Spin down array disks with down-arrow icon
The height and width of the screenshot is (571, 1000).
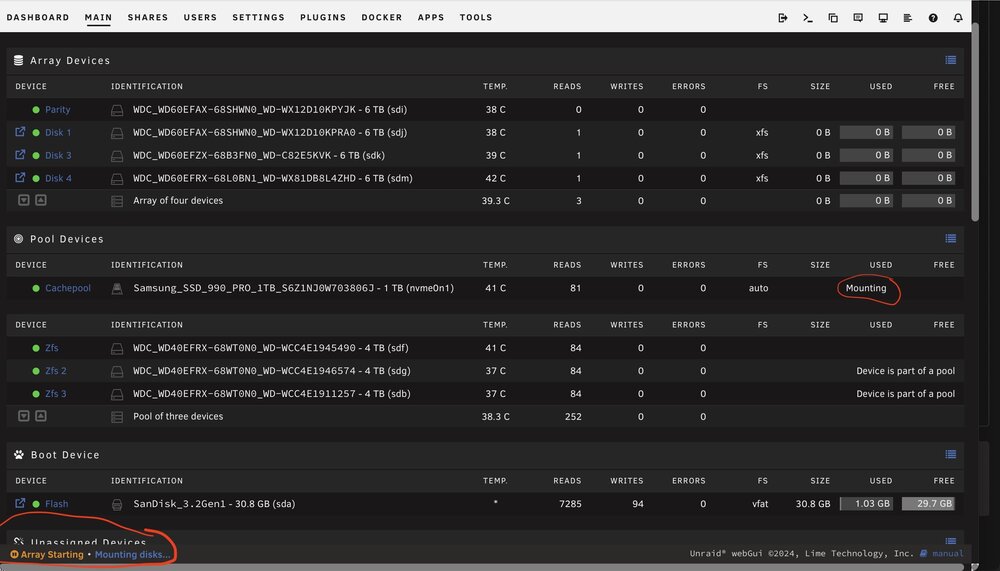(x=24, y=200)
